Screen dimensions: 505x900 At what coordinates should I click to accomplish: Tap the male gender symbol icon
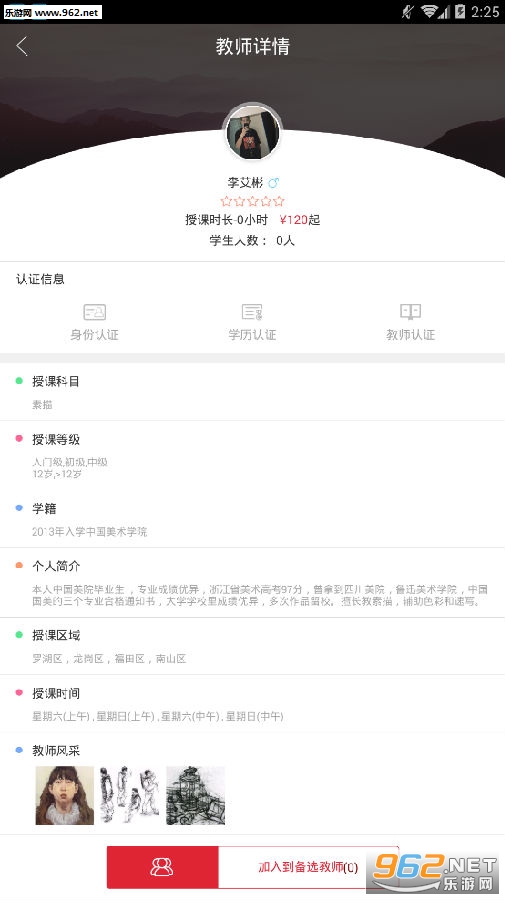pos(273,183)
